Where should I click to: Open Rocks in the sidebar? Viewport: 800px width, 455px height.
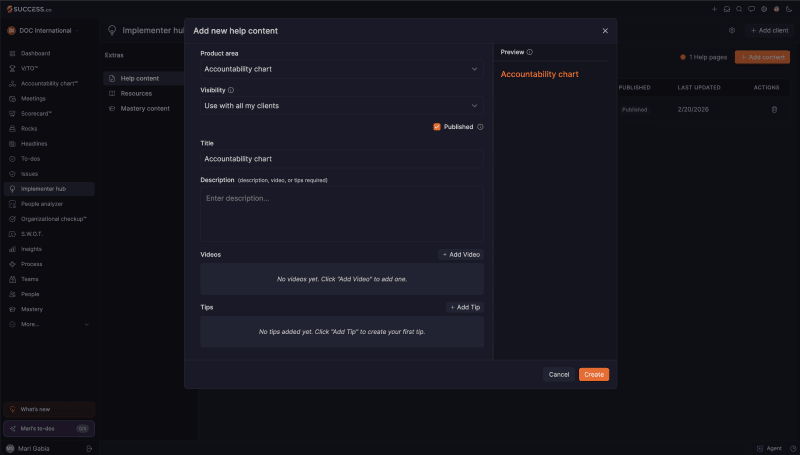coord(49,129)
